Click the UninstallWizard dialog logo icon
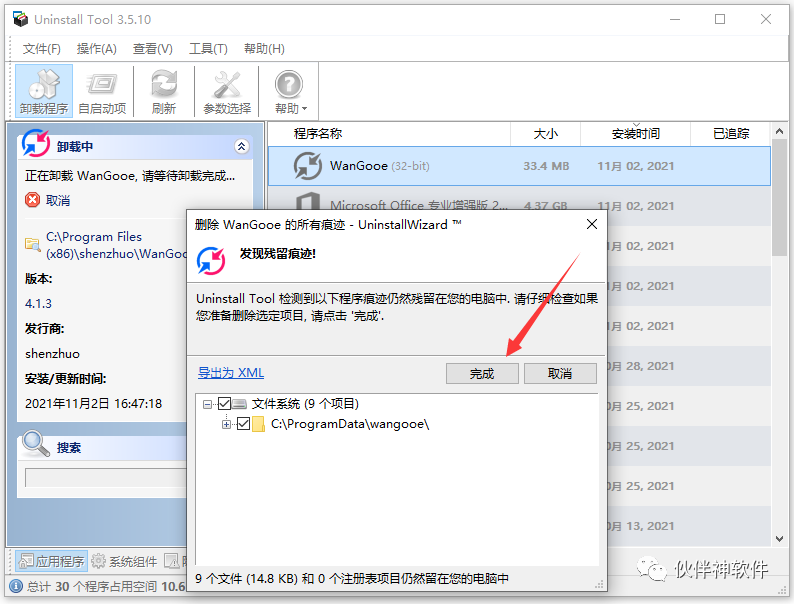794x604 pixels. [x=211, y=260]
